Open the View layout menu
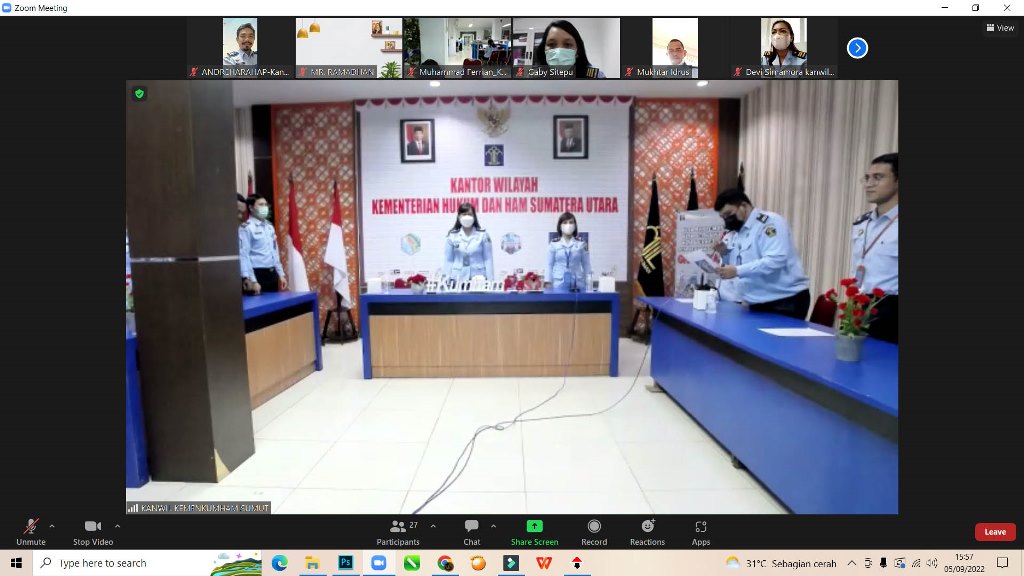This screenshot has height=576, width=1024. pyautogui.click(x=1000, y=28)
